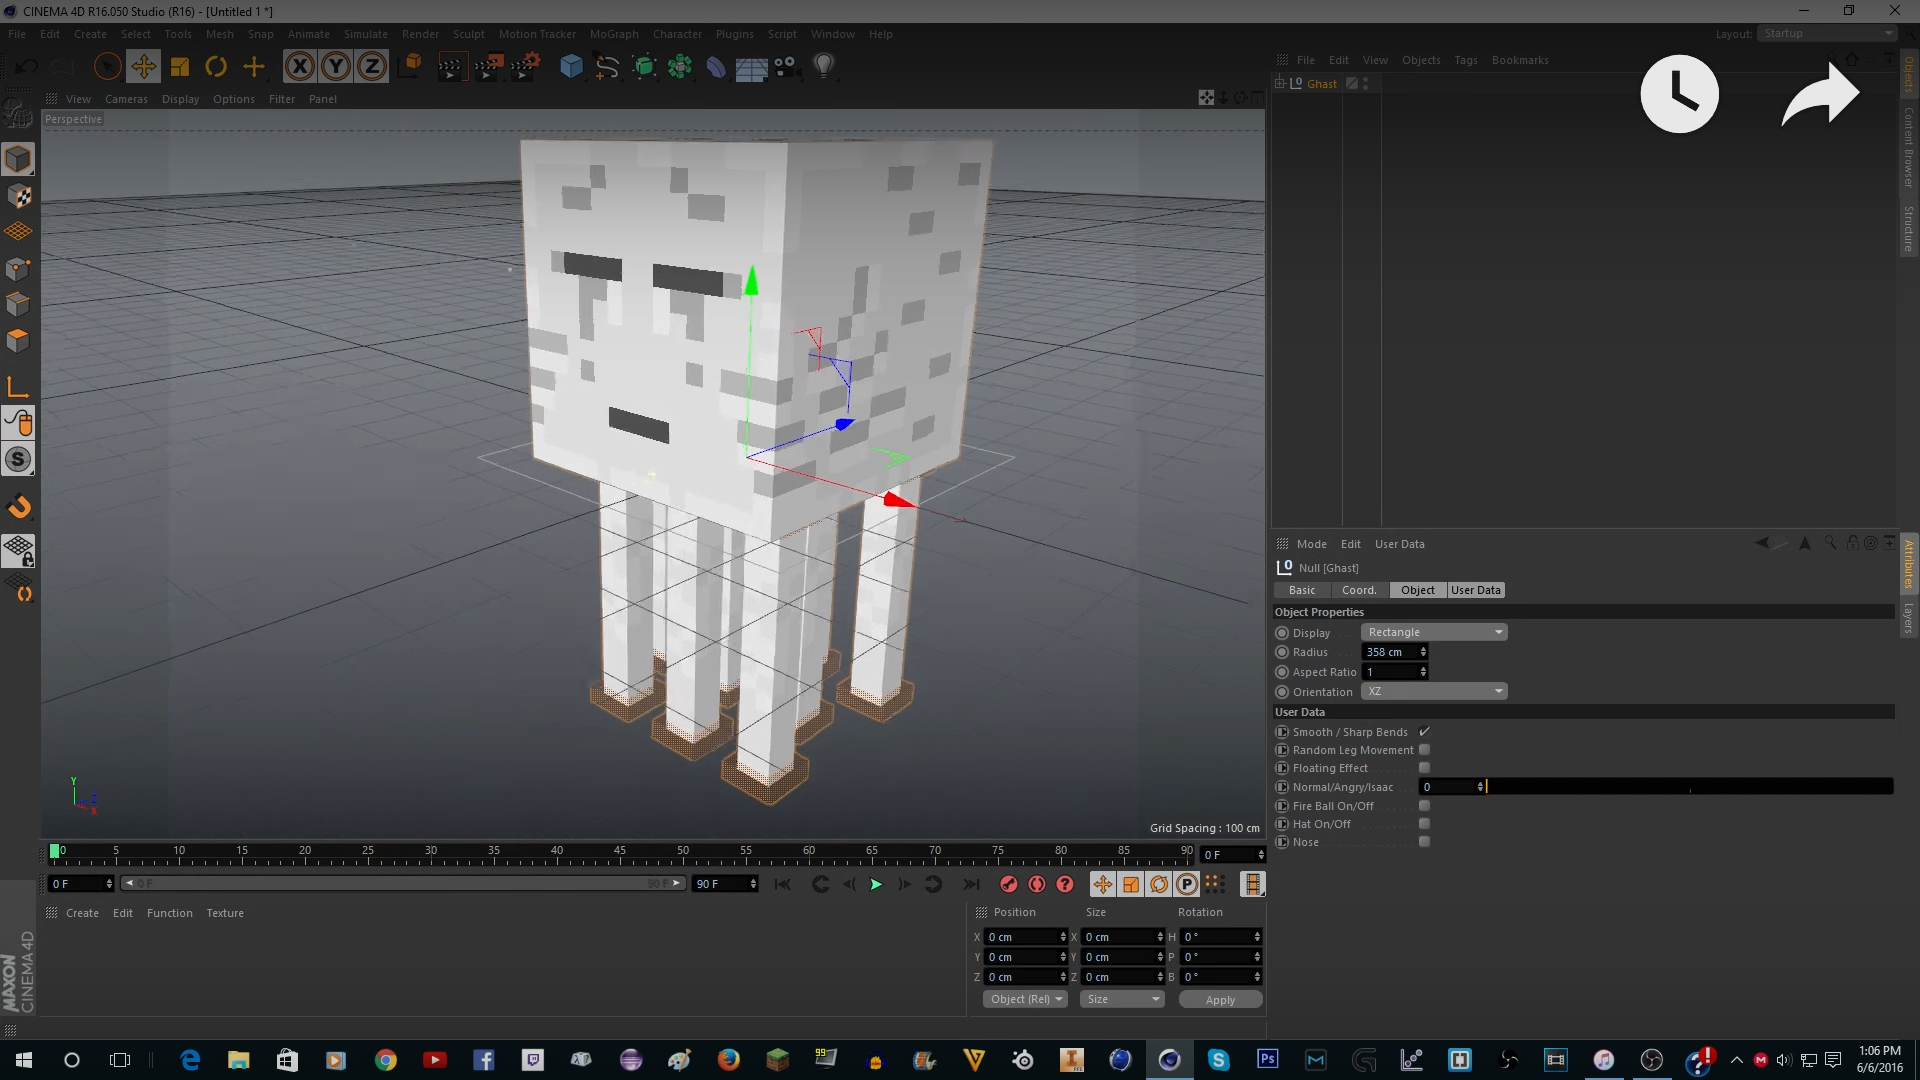Viewport: 1920px width, 1080px height.
Task: Switch to Texture mode in left sidebar
Action: point(18,196)
